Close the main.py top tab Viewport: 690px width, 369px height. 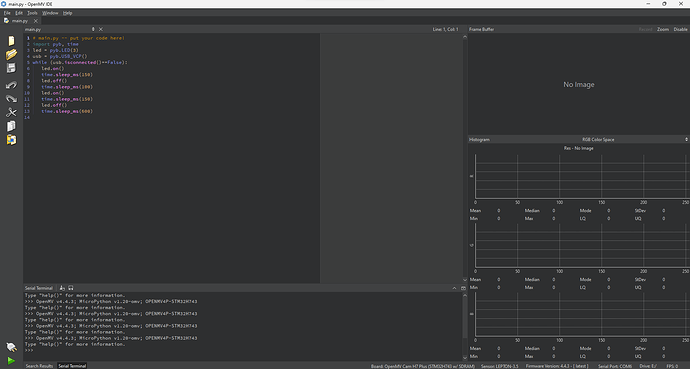click(x=36, y=21)
